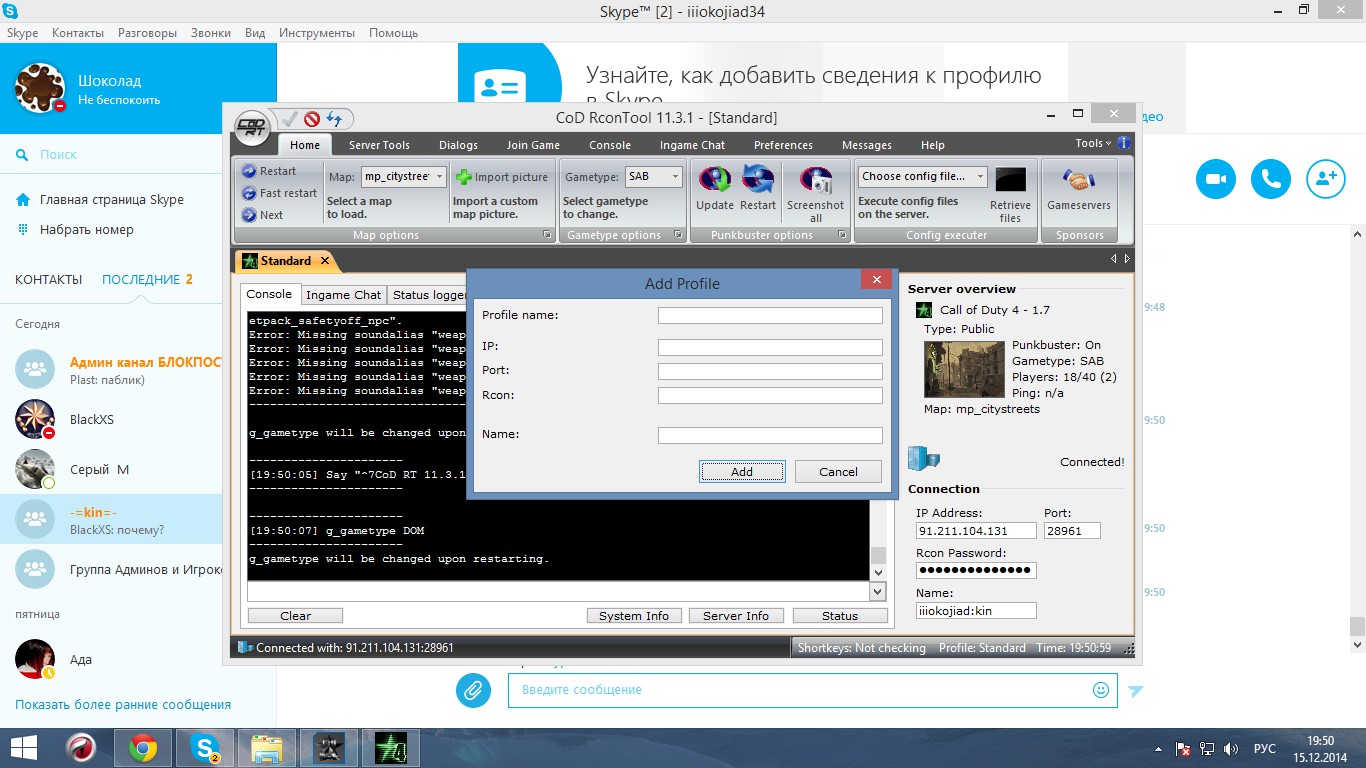Image resolution: width=1366 pixels, height=768 pixels.
Task: Open Chrome from the Windows taskbar
Action: 143,748
